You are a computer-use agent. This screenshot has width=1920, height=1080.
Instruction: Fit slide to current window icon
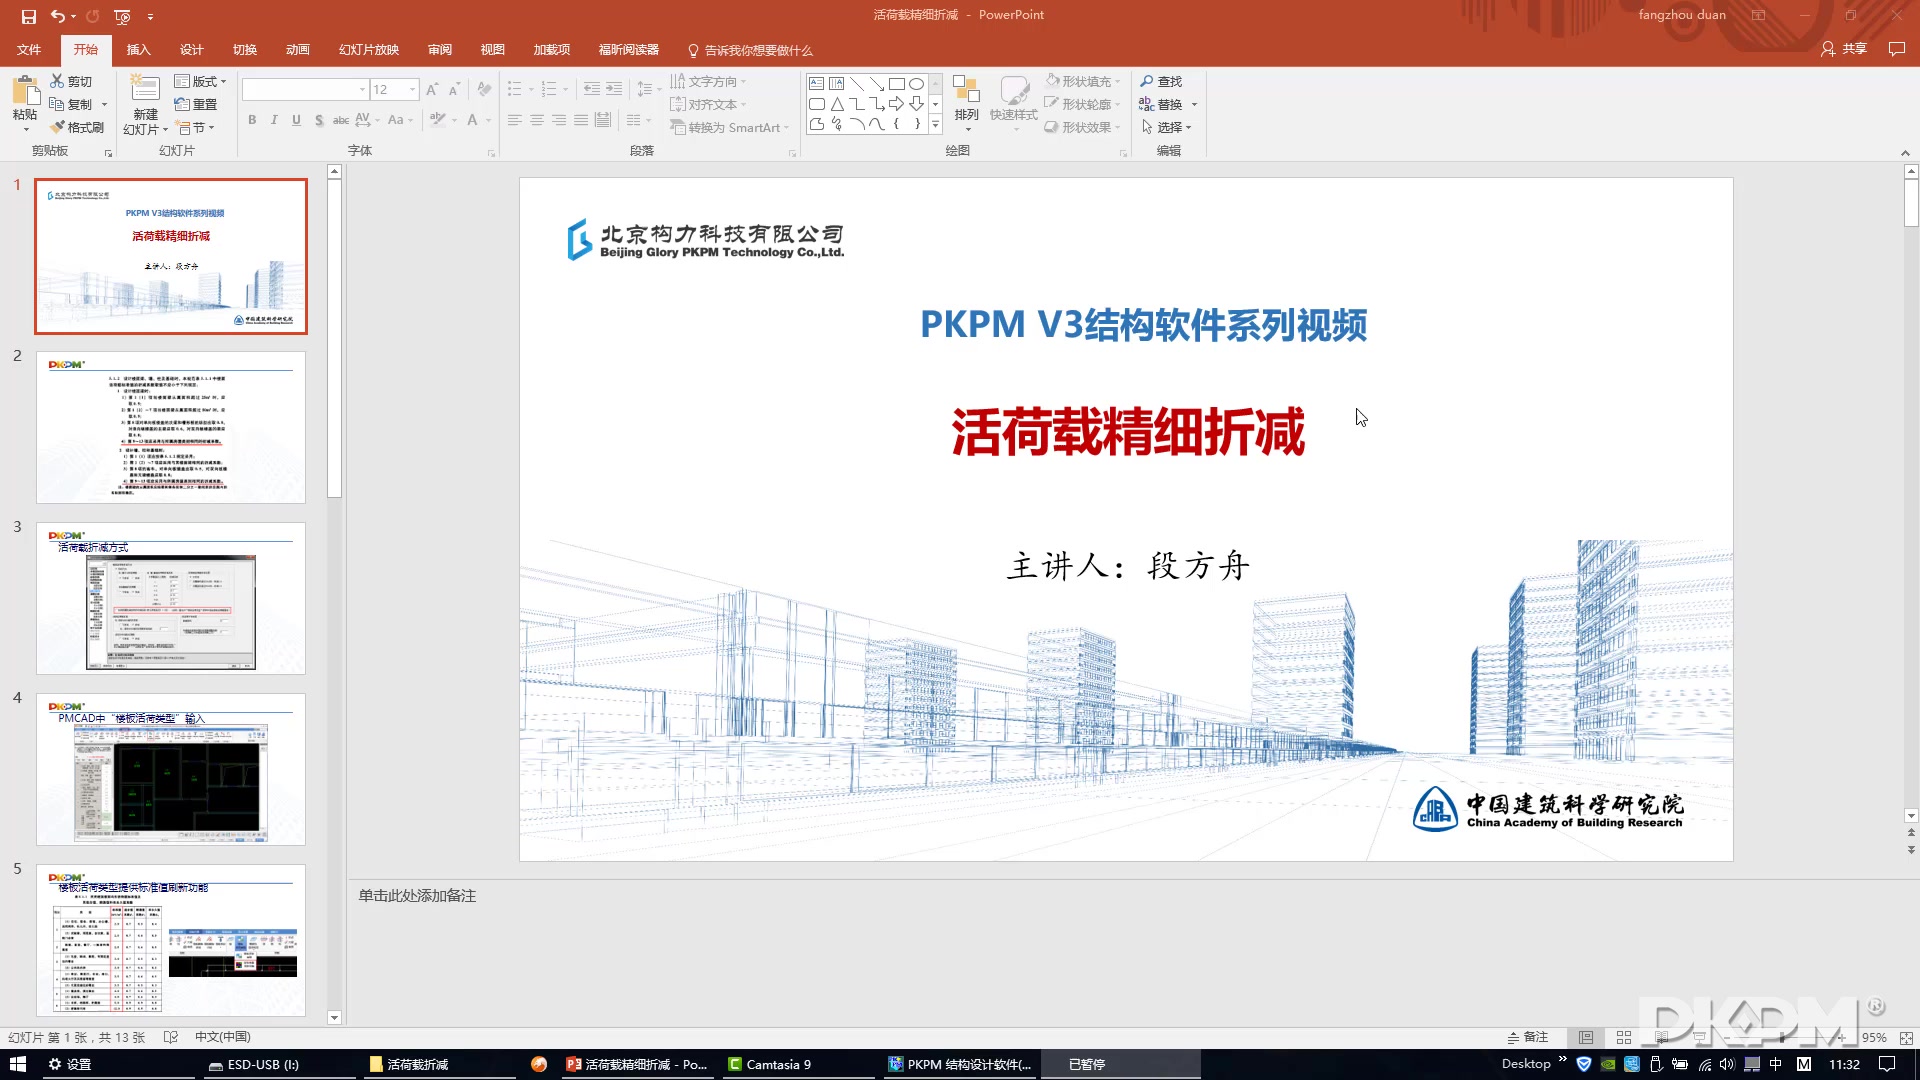tap(1906, 1038)
